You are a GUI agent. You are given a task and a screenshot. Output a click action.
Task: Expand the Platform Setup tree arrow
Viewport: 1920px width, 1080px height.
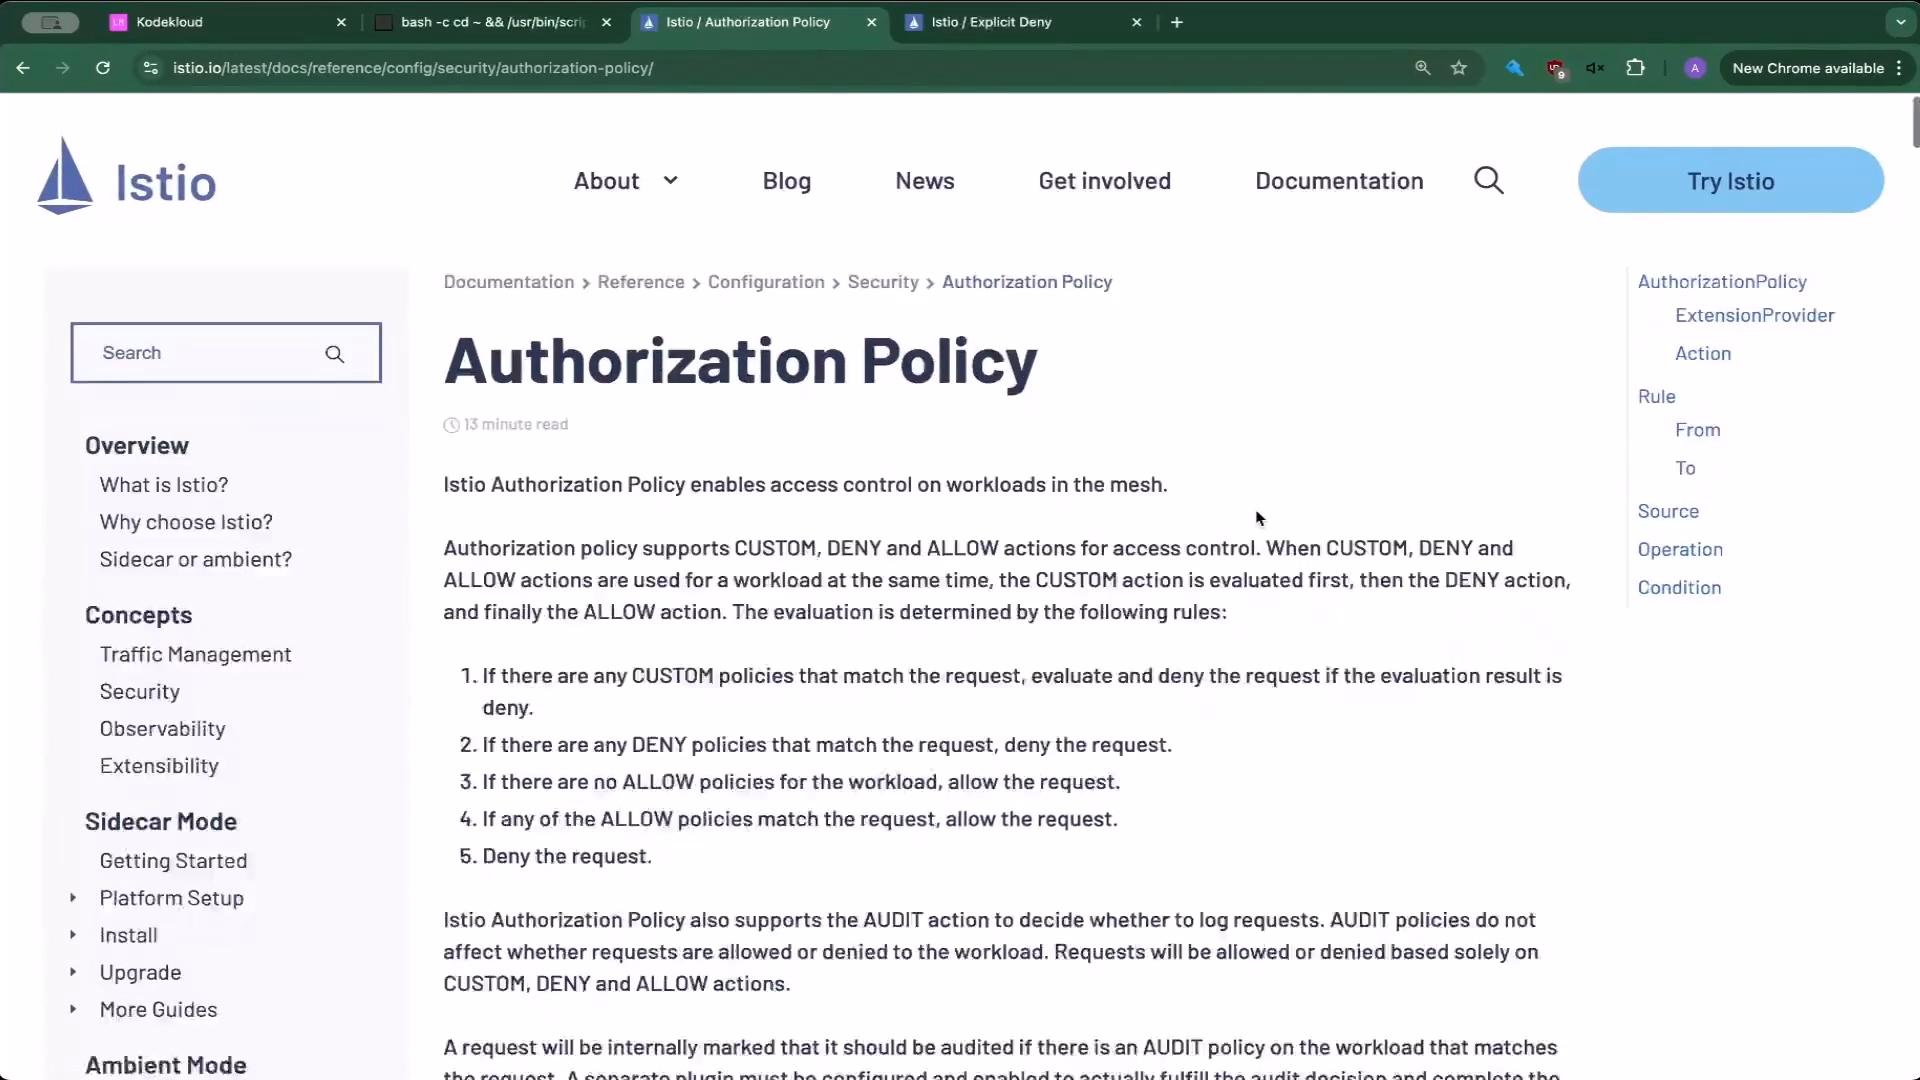[73, 898]
